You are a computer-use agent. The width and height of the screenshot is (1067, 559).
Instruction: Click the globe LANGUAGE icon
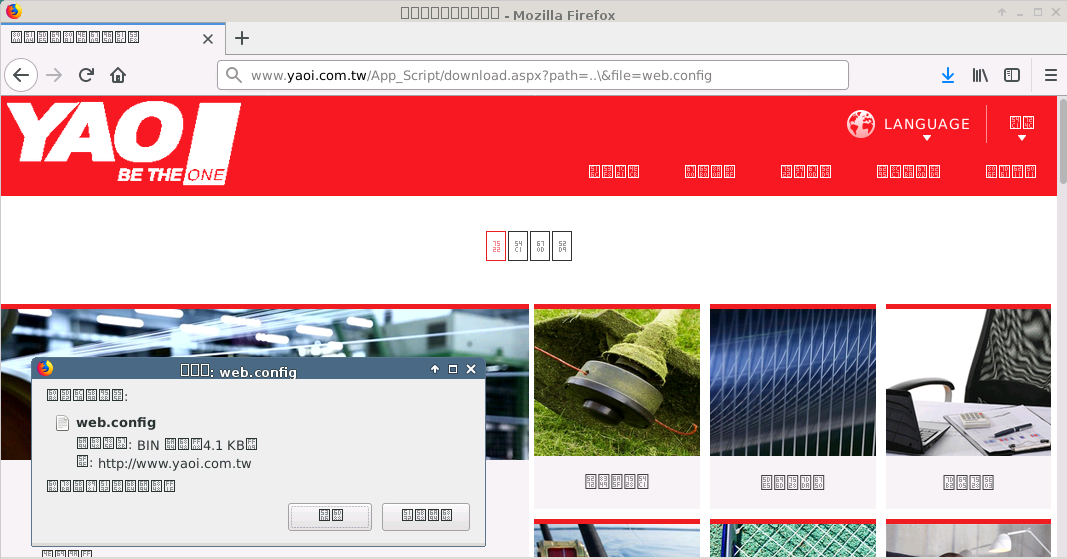tap(861, 124)
